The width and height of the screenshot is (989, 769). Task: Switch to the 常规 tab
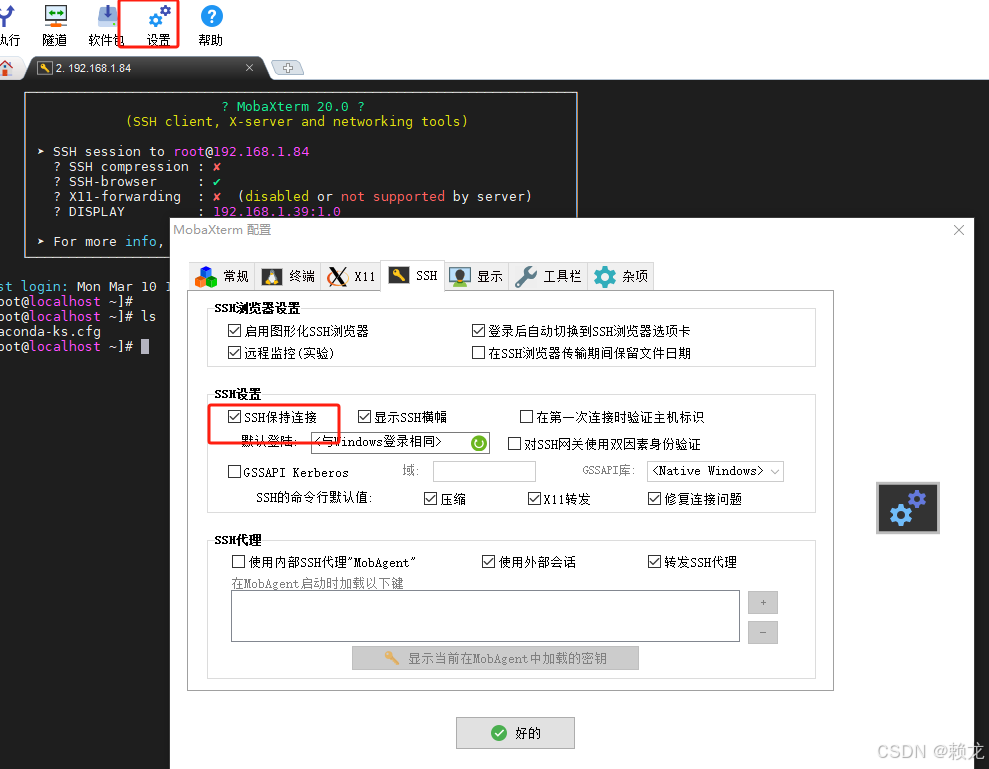(x=222, y=276)
